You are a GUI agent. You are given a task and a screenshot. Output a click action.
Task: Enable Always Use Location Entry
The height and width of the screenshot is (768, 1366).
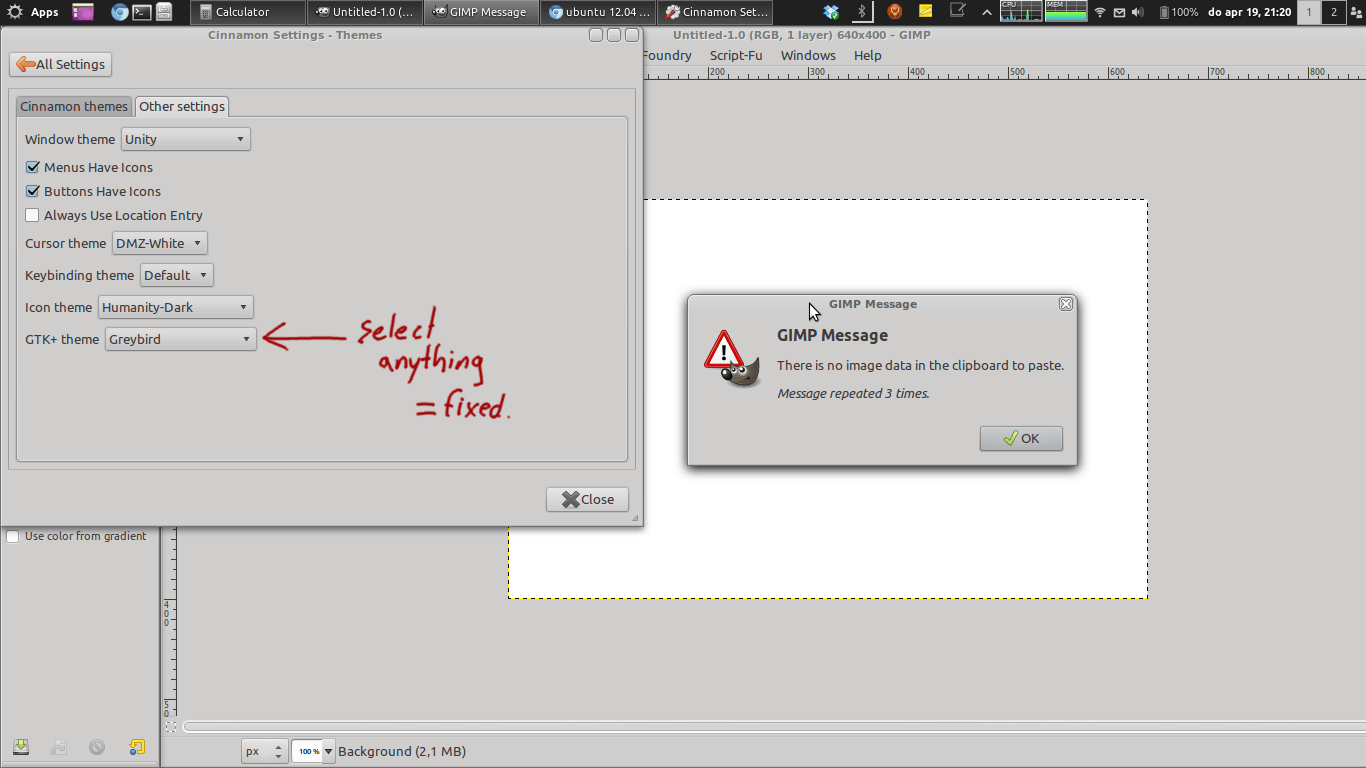point(32,215)
